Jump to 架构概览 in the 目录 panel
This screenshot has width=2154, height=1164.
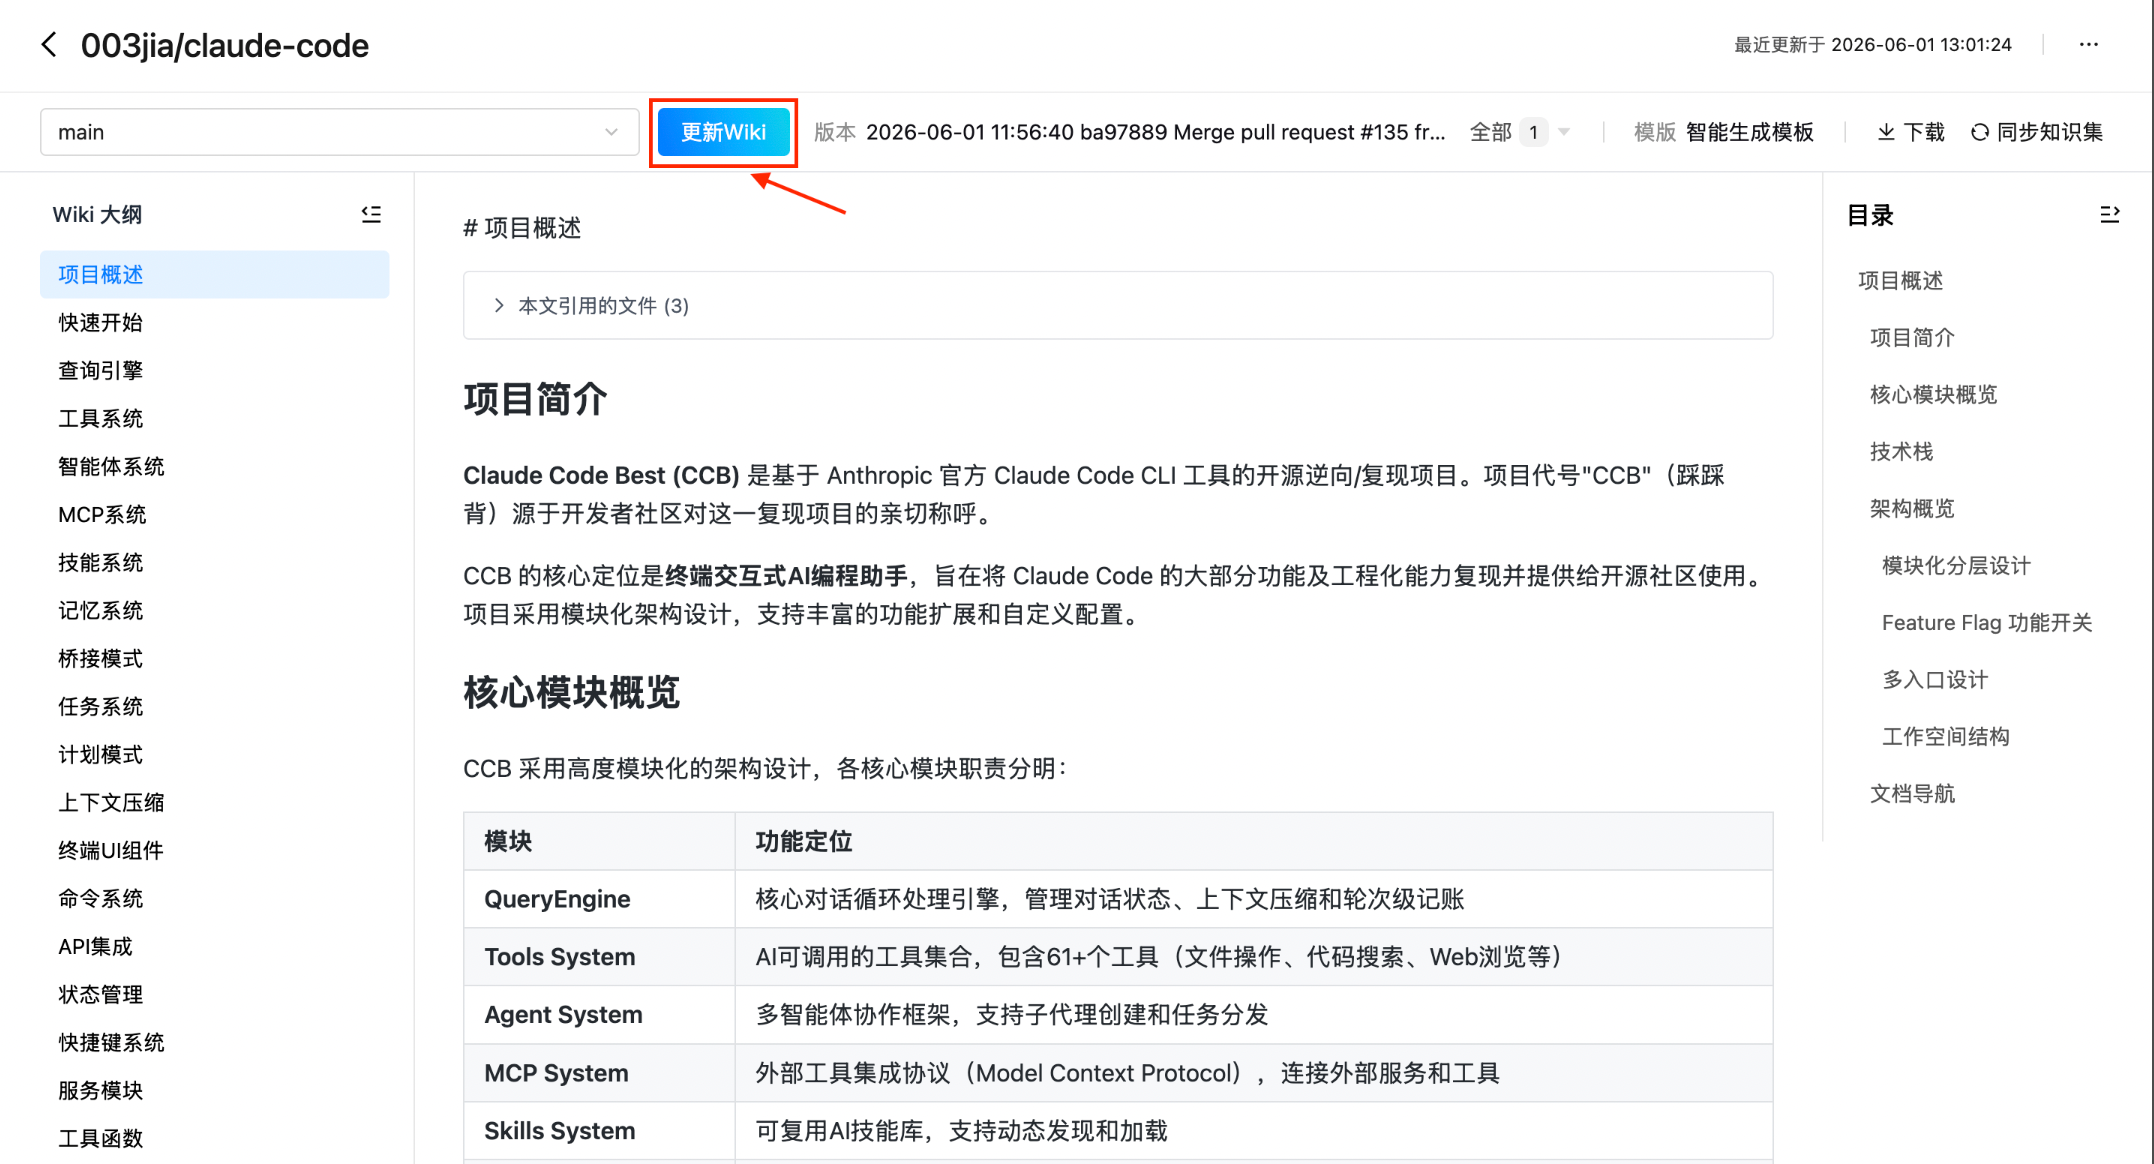point(1912,508)
